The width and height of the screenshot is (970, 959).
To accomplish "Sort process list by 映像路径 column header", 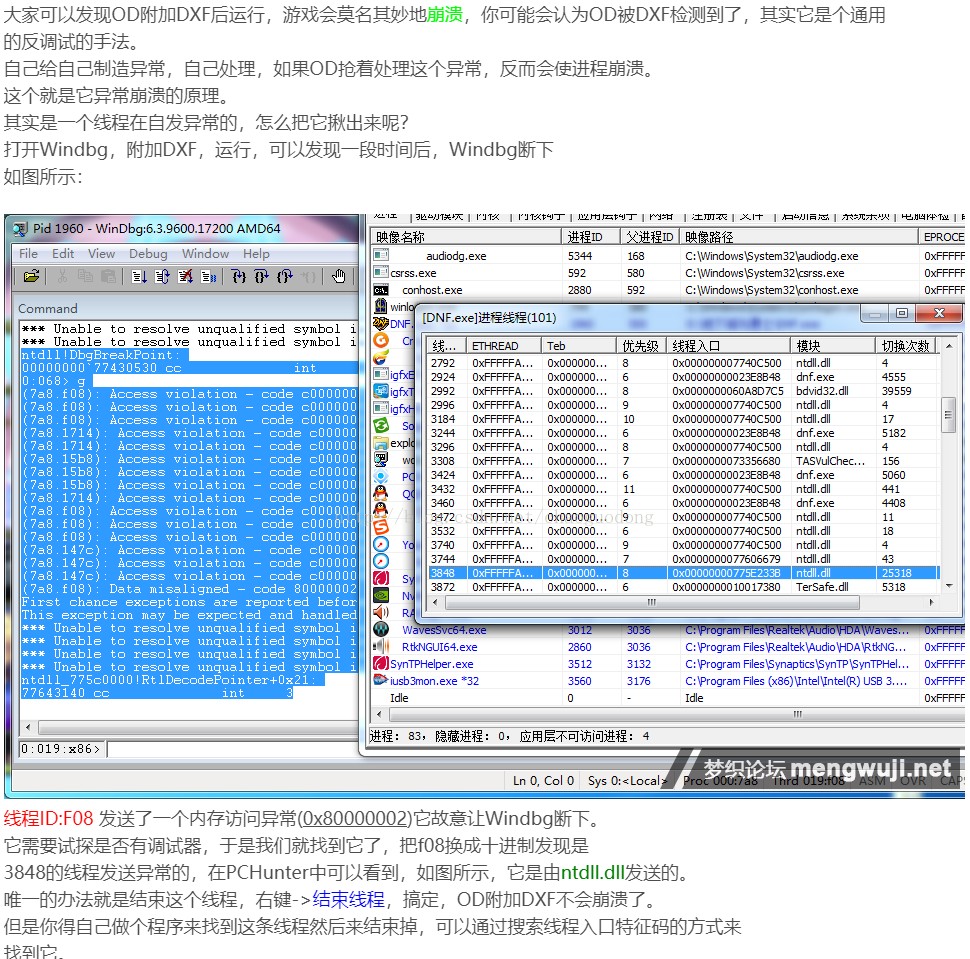I will point(799,237).
